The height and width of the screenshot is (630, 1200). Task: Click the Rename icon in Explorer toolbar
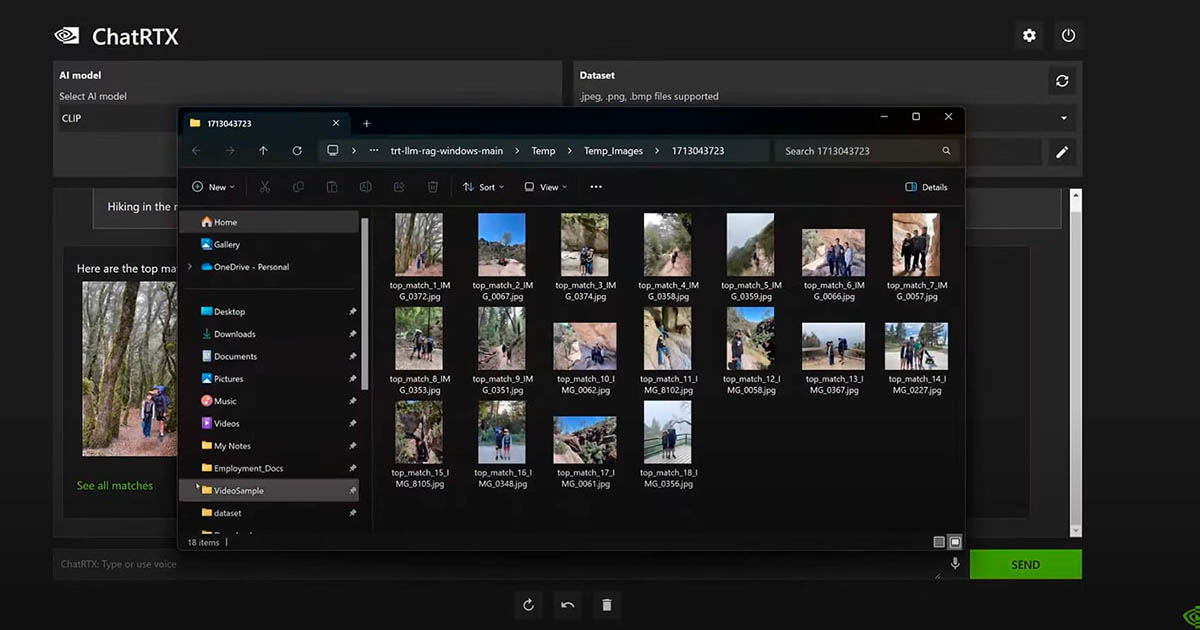click(366, 187)
